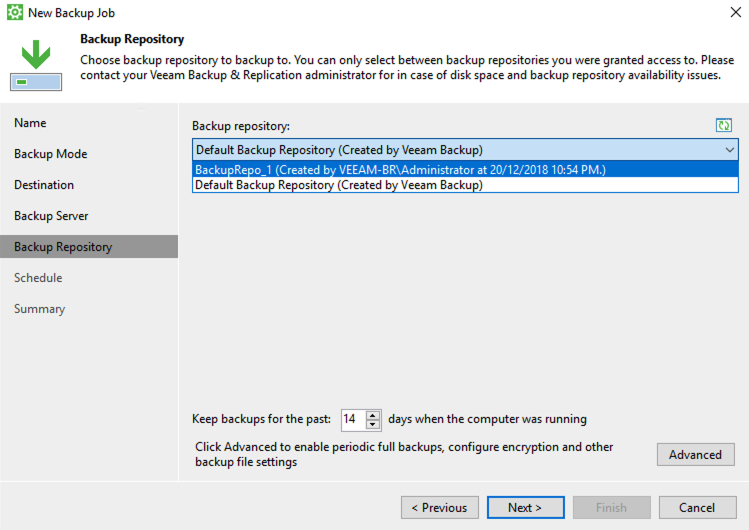Image resolution: width=749 pixels, height=530 pixels.
Task: Open the Advanced backup settings
Action: click(696, 455)
